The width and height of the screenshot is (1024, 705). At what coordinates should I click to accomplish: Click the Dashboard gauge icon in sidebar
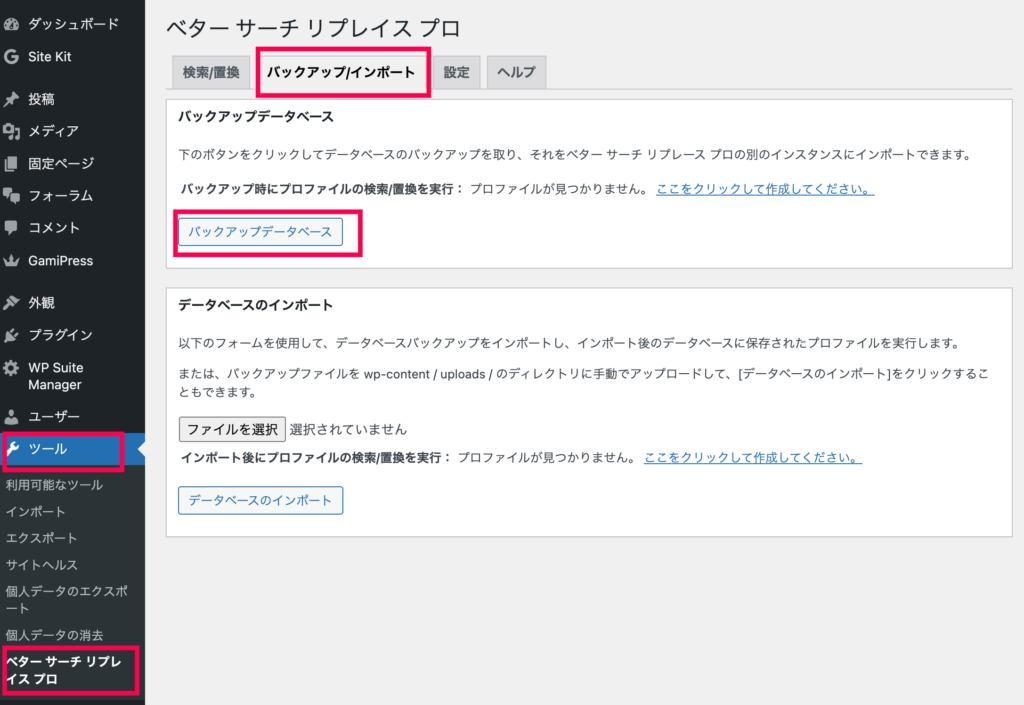(11, 25)
